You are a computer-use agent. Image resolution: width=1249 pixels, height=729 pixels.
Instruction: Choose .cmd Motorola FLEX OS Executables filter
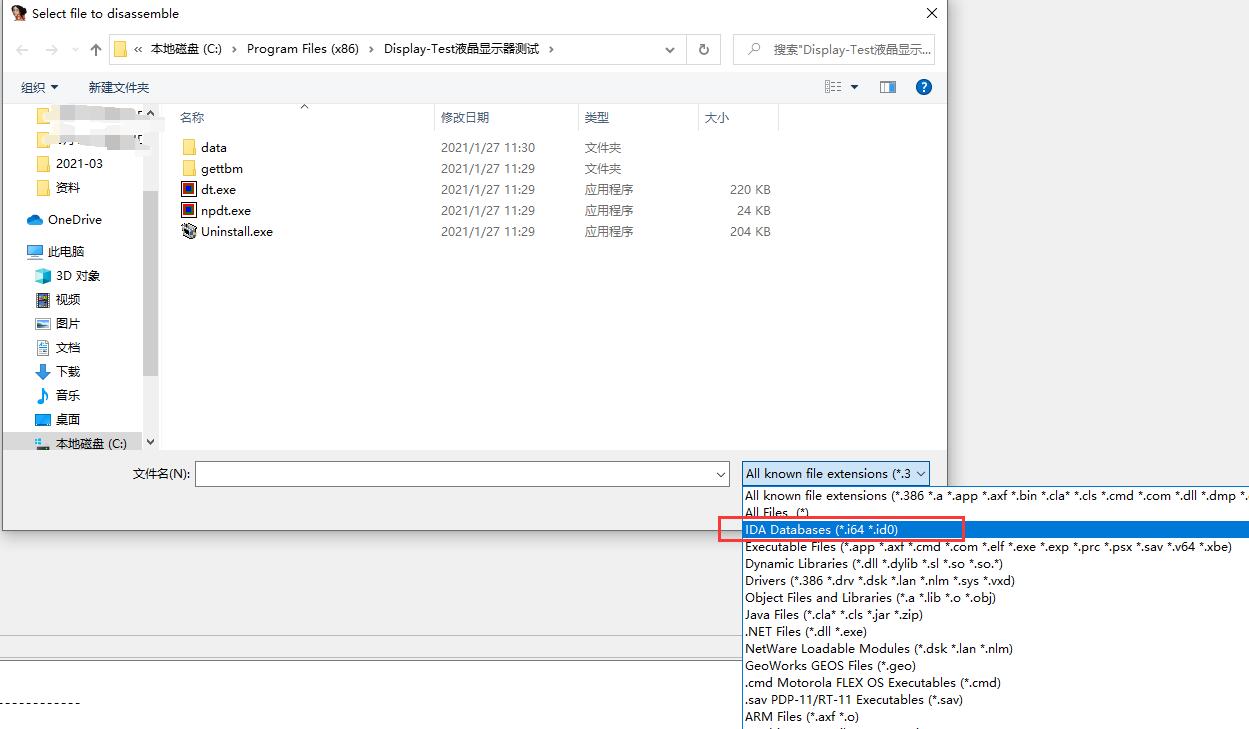pos(995,682)
